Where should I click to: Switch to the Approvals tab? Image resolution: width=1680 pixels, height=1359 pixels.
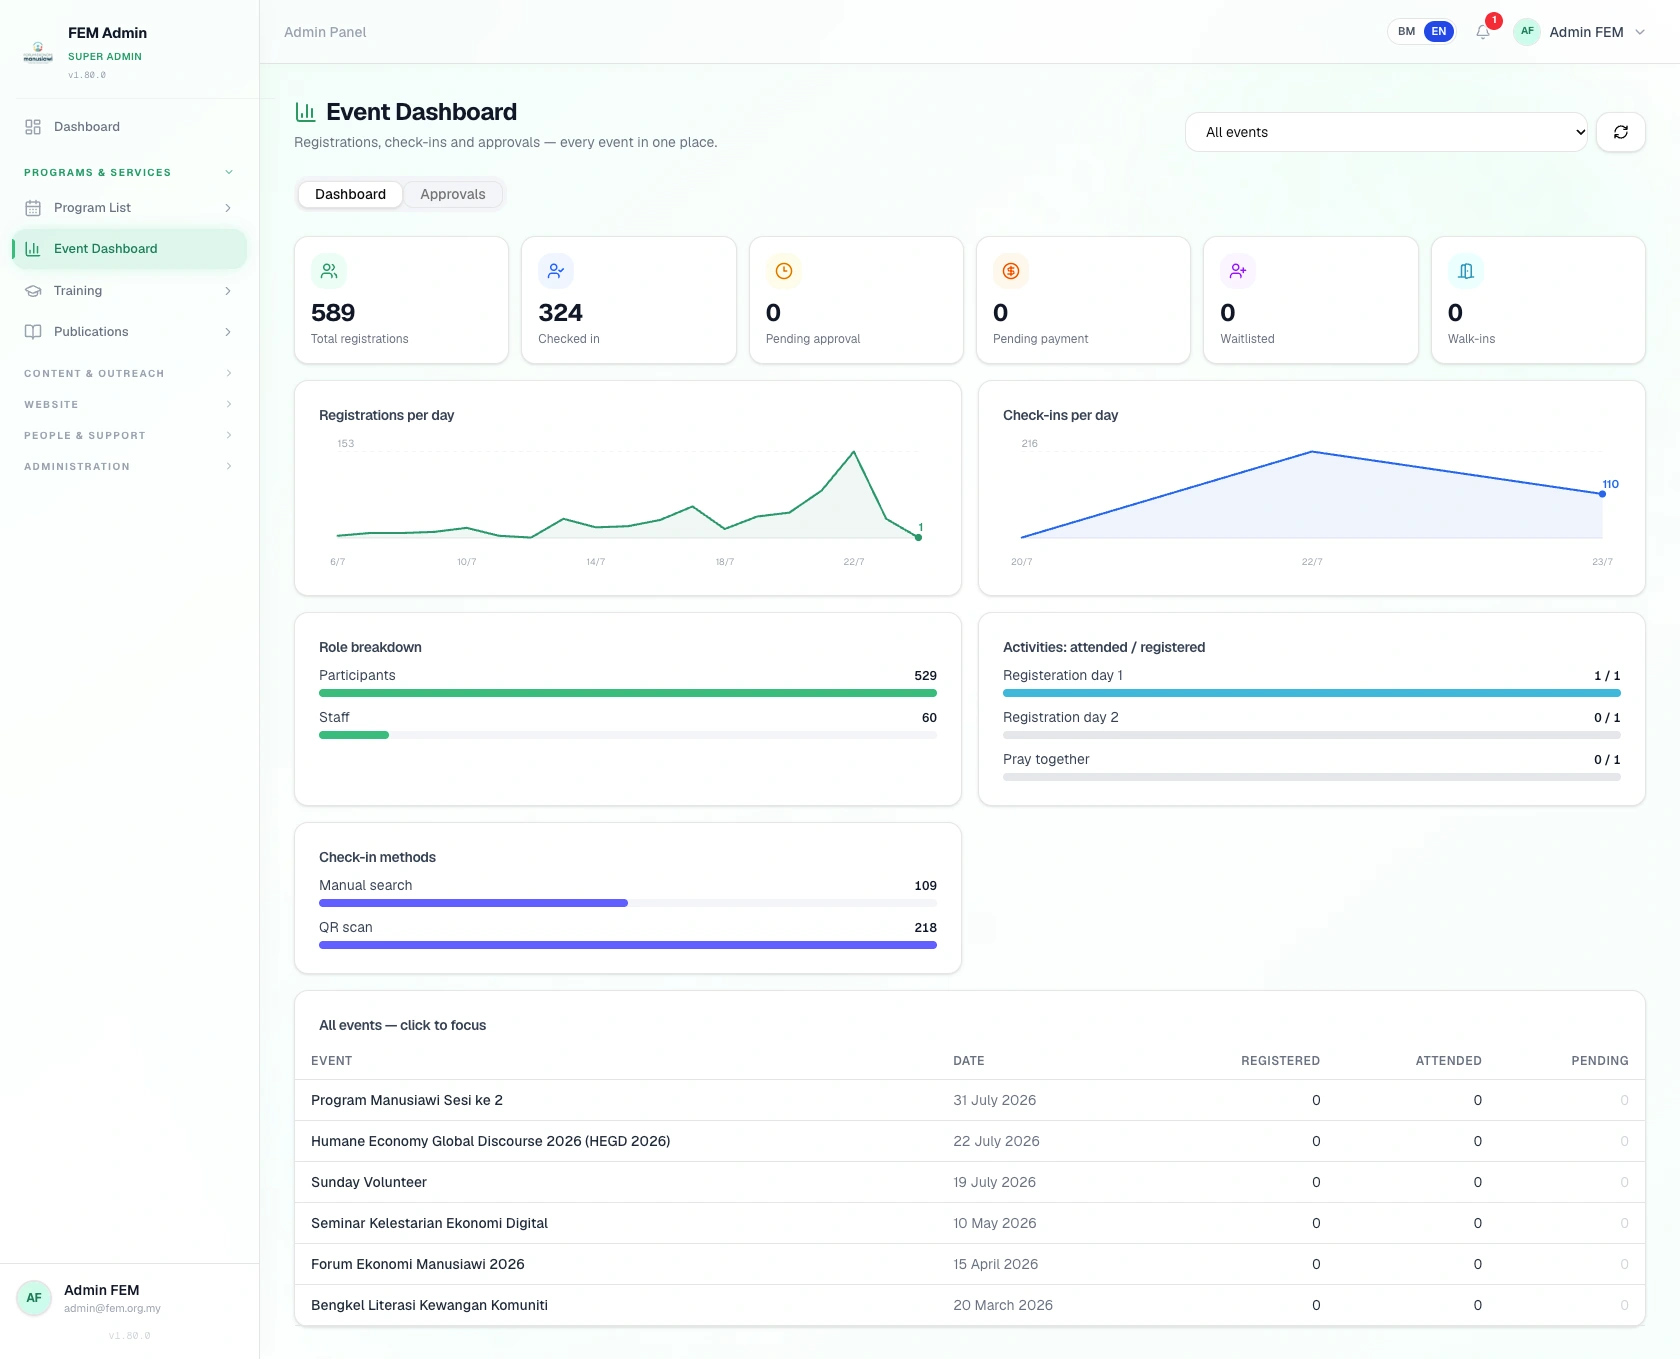[x=453, y=194]
